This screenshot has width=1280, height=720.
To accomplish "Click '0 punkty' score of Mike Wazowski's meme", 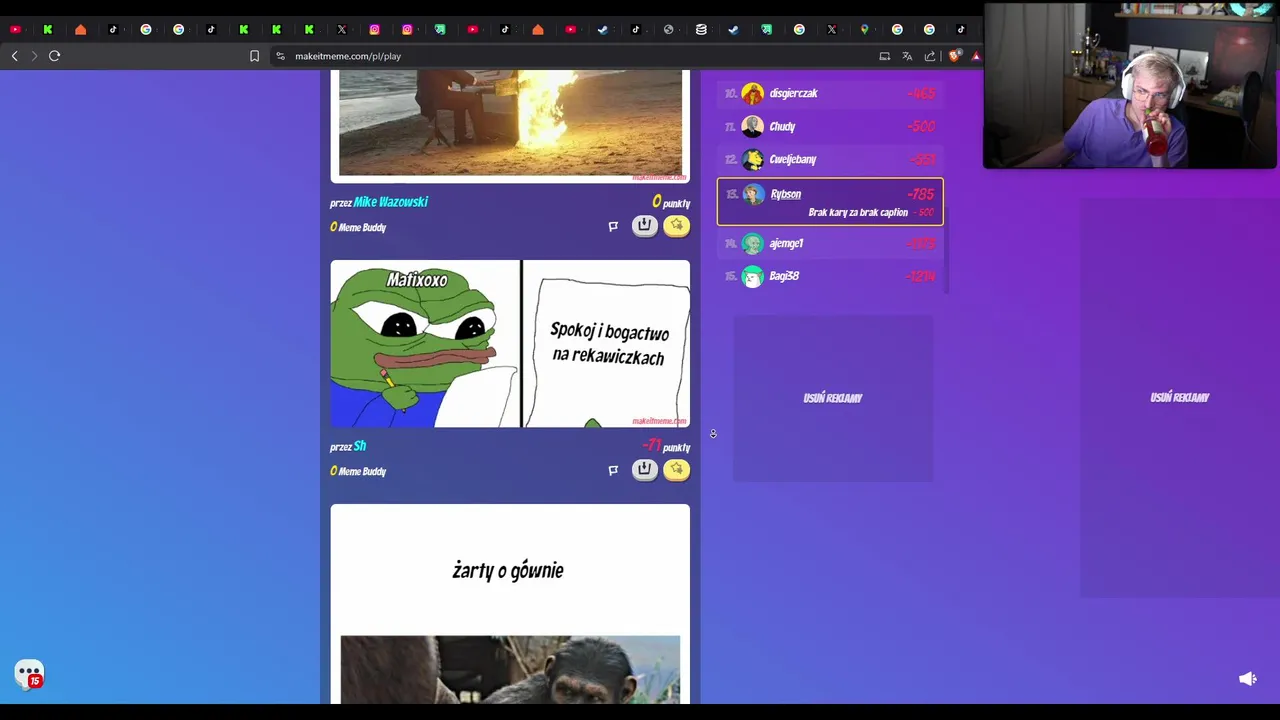I will click(x=671, y=202).
